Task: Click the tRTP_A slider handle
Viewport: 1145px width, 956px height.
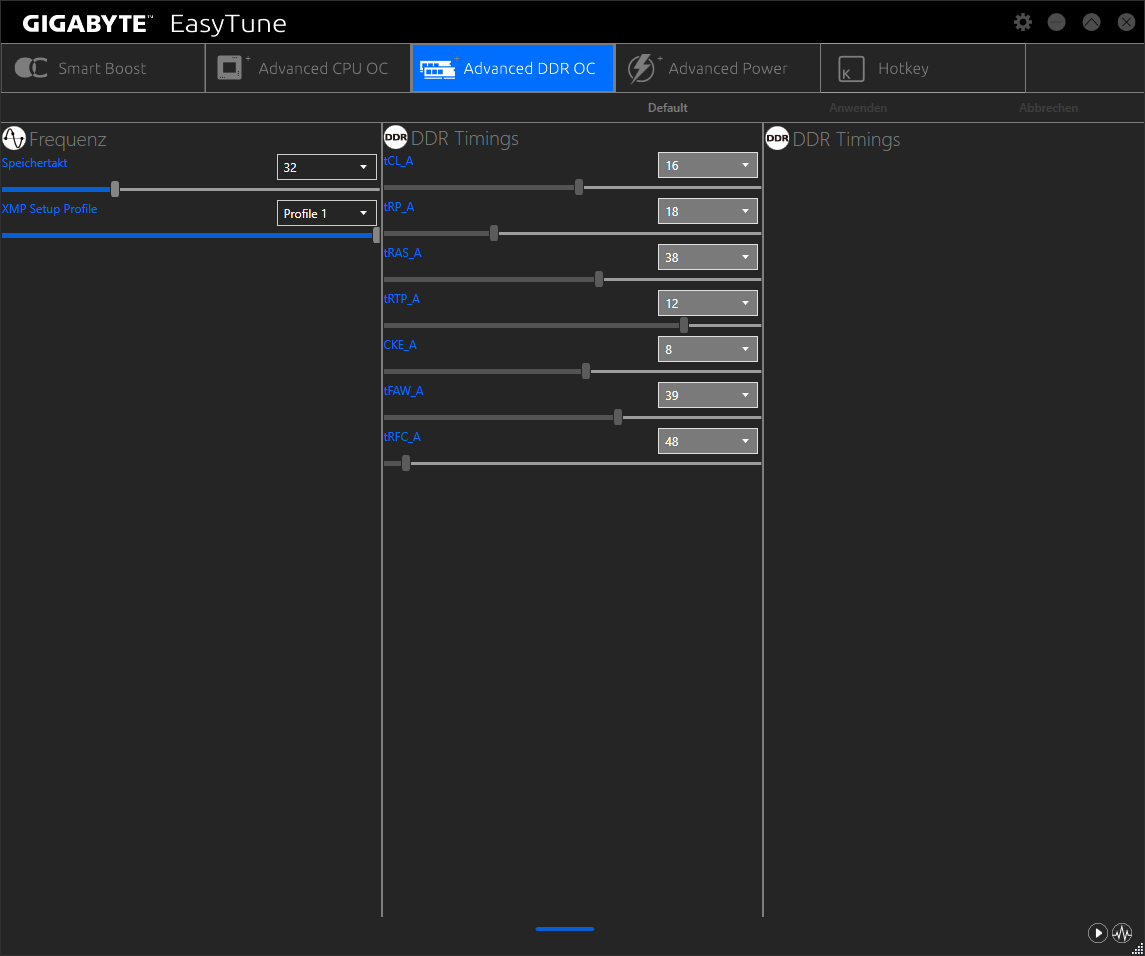Action: 683,325
